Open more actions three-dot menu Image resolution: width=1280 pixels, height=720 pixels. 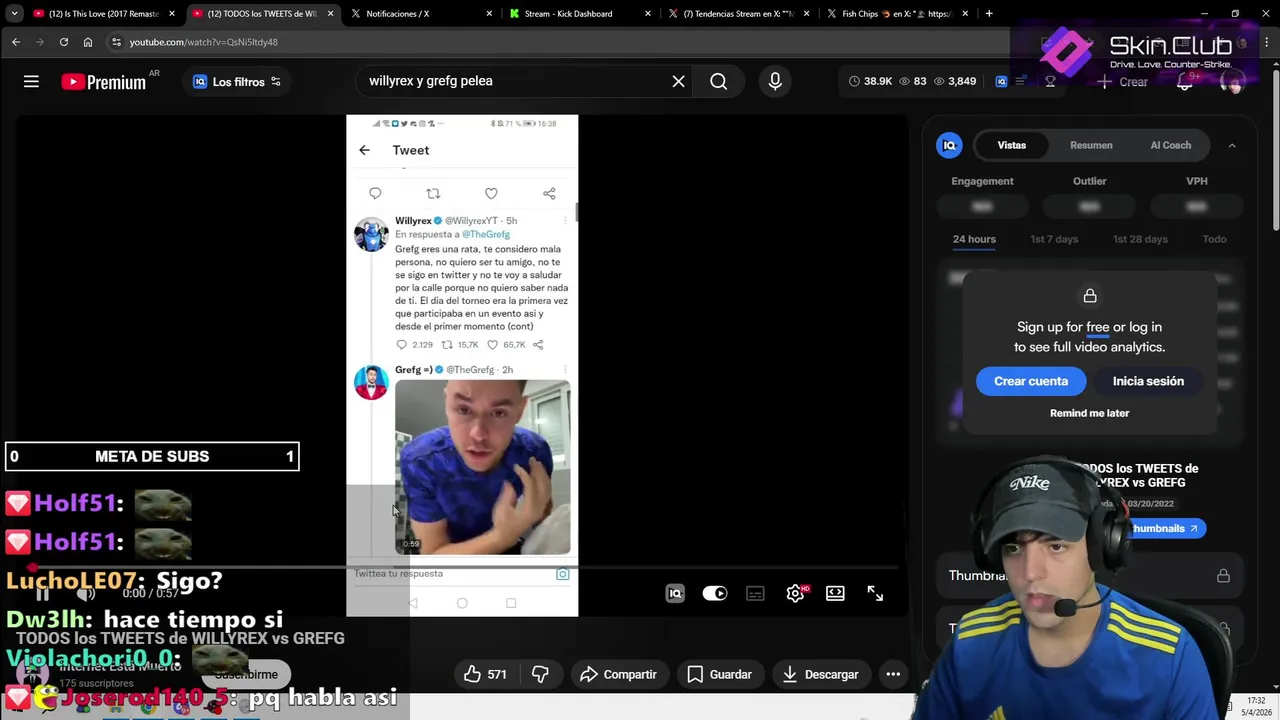(893, 674)
